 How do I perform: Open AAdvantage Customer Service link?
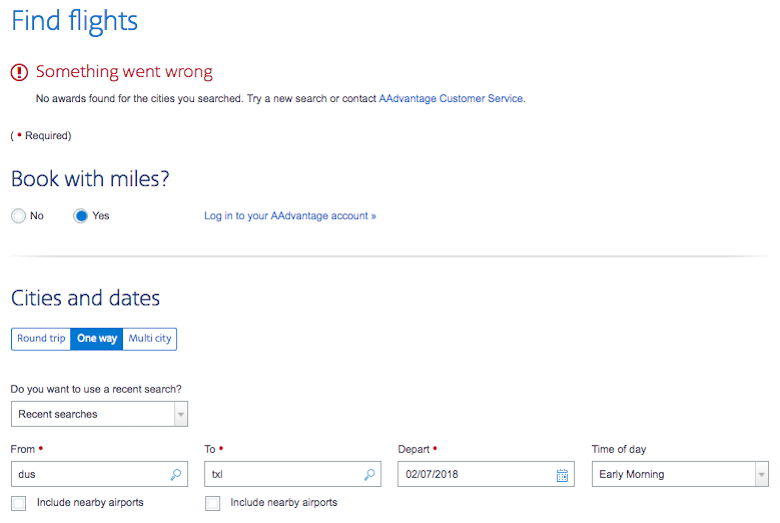[x=451, y=99]
